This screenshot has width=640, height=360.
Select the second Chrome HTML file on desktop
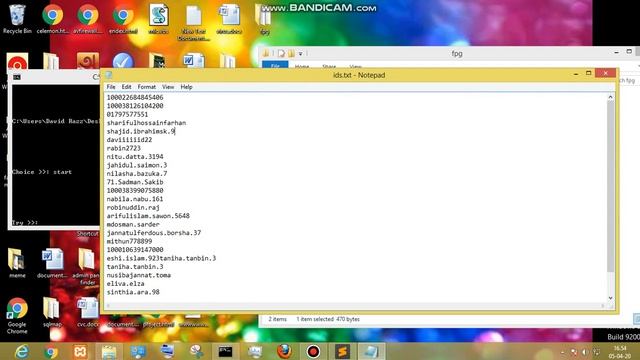(87, 19)
